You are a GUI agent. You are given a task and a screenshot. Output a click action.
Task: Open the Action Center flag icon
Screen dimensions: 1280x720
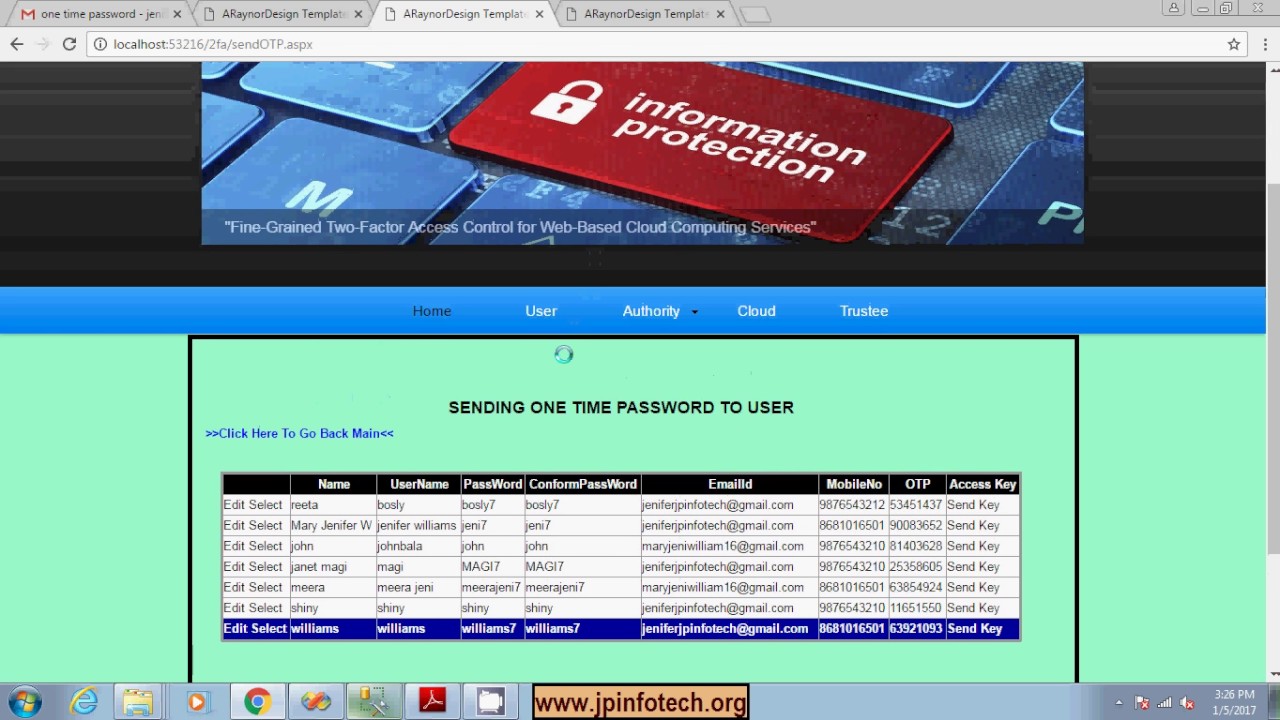(1141, 703)
